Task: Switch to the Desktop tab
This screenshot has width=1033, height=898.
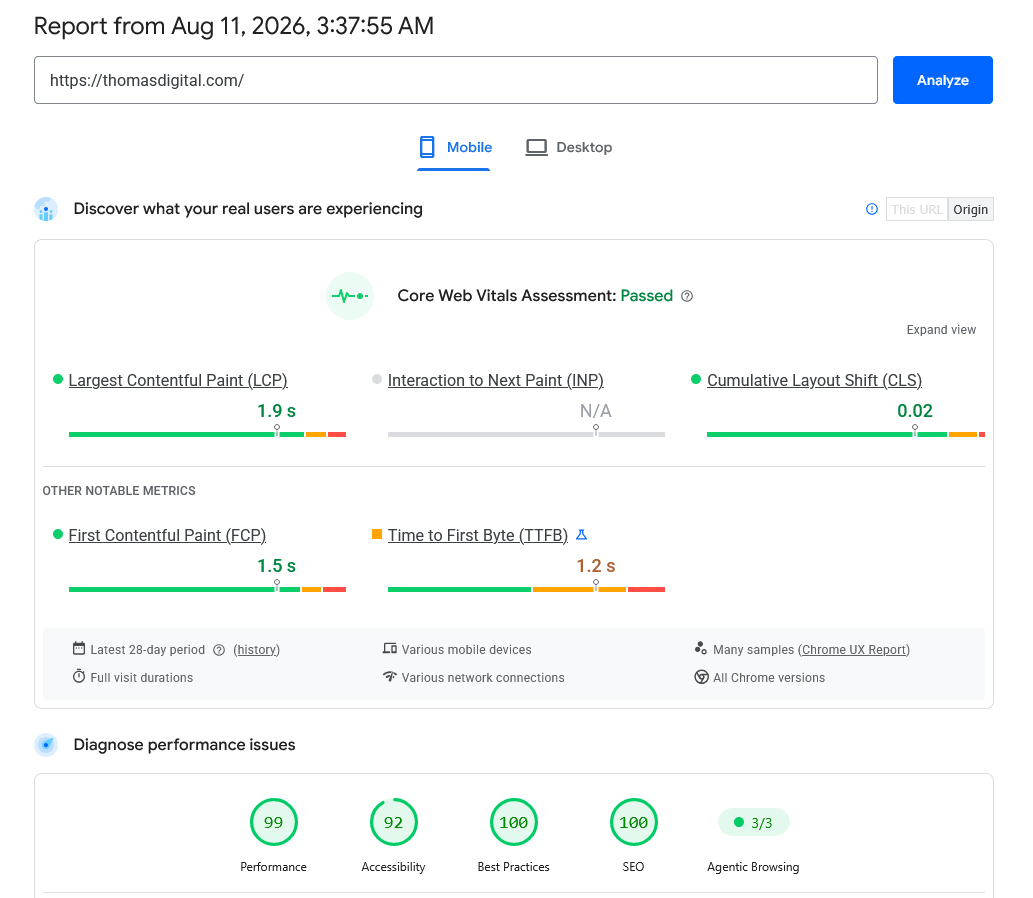Action: [x=569, y=147]
